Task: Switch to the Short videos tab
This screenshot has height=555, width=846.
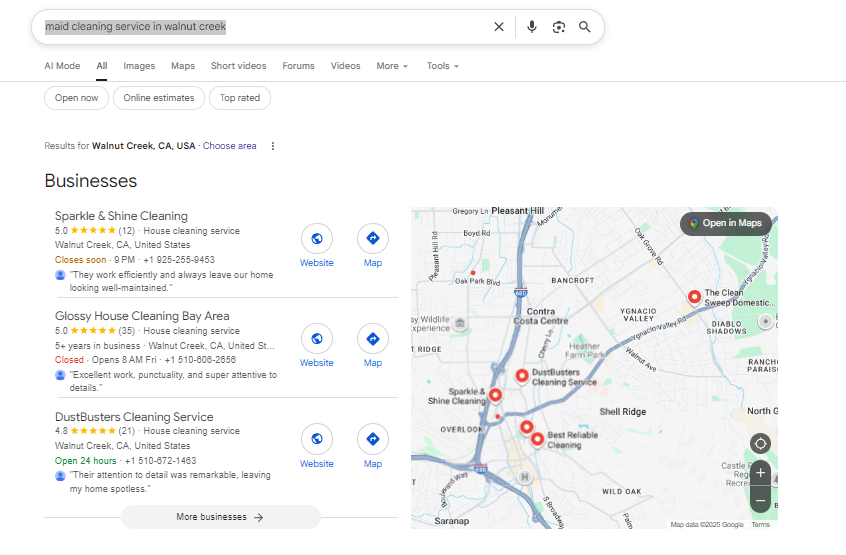Action: 238,66
